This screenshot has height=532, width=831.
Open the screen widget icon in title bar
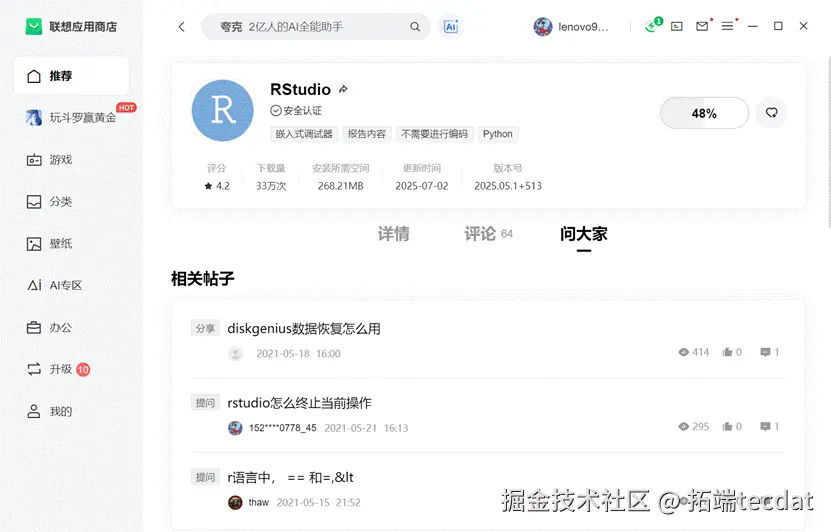click(x=677, y=26)
